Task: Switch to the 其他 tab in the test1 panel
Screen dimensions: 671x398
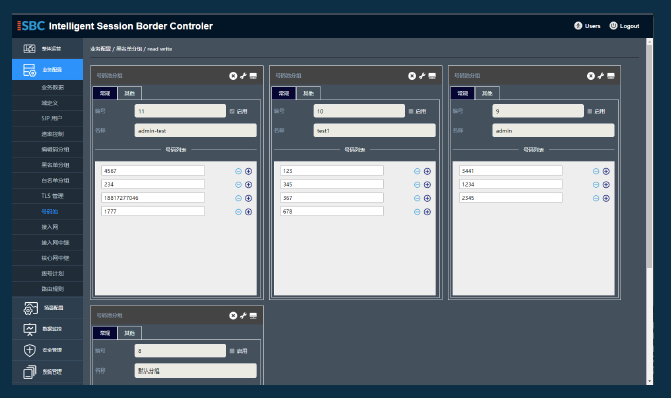Action: point(309,93)
